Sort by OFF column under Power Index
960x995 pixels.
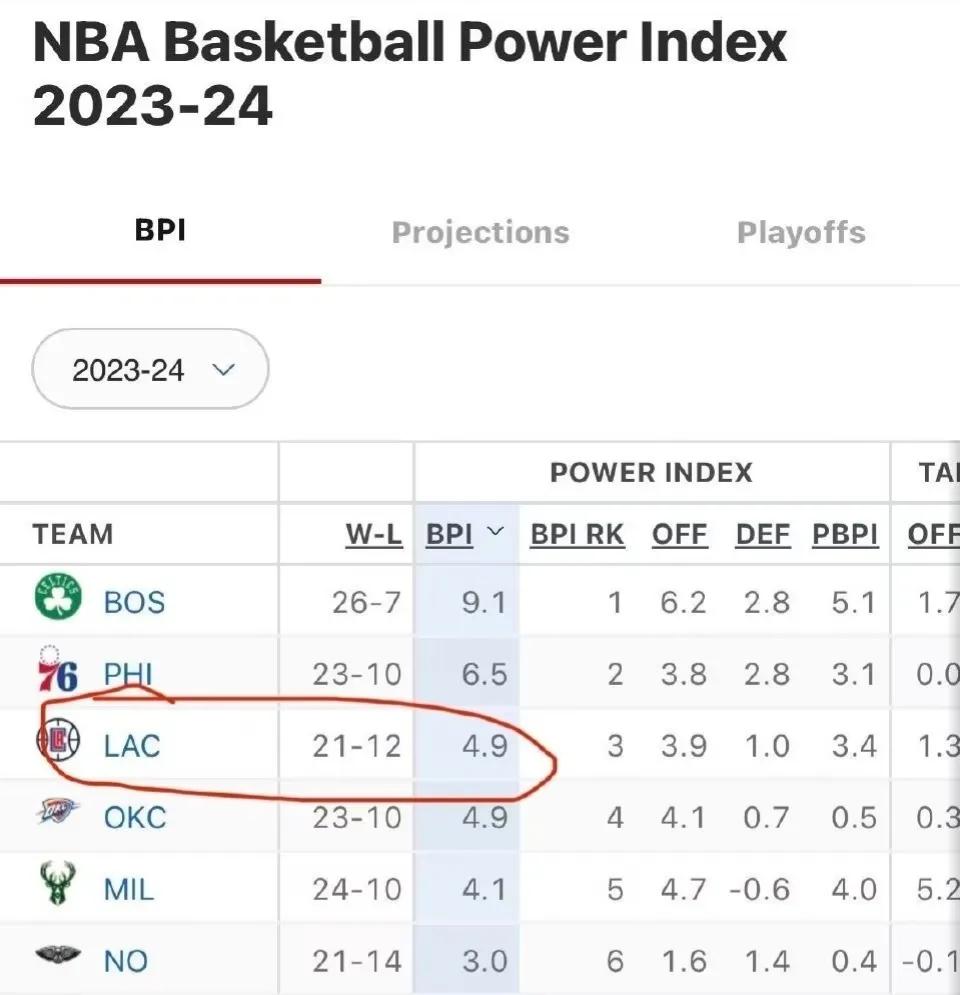680,534
